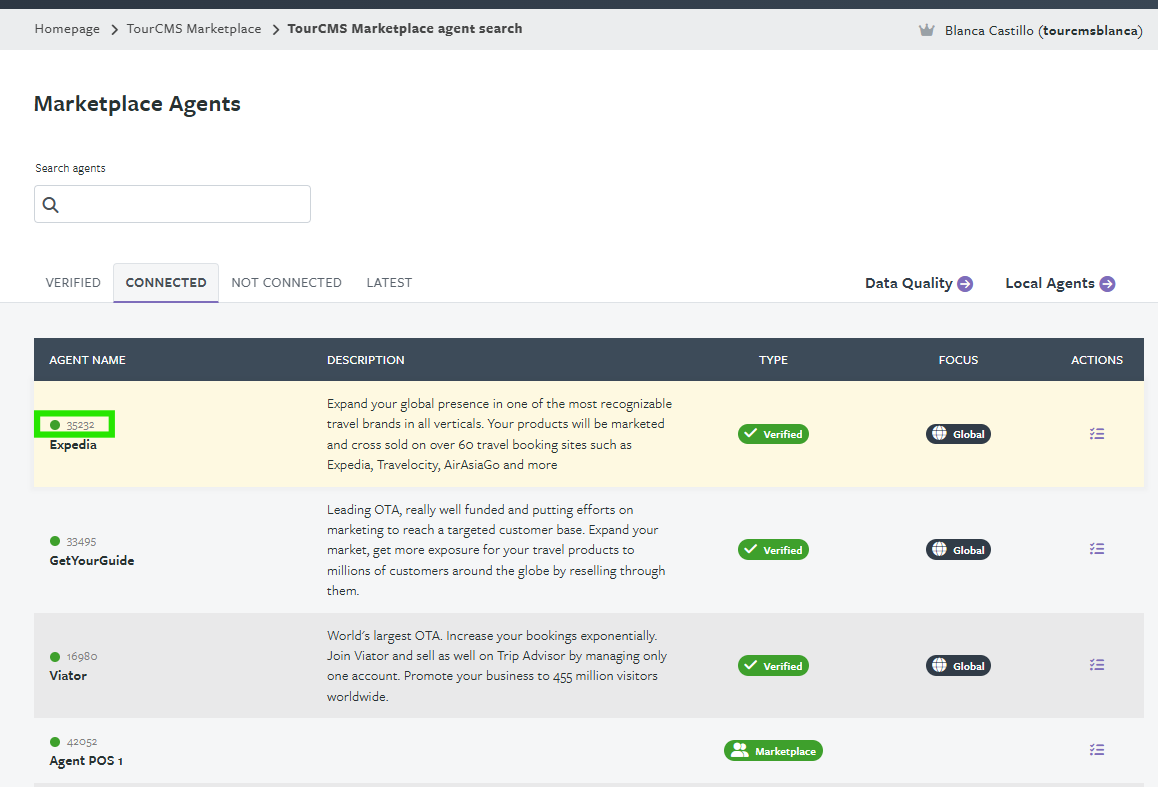
Task: Click the Verified badge in Viator row
Action: [773, 666]
